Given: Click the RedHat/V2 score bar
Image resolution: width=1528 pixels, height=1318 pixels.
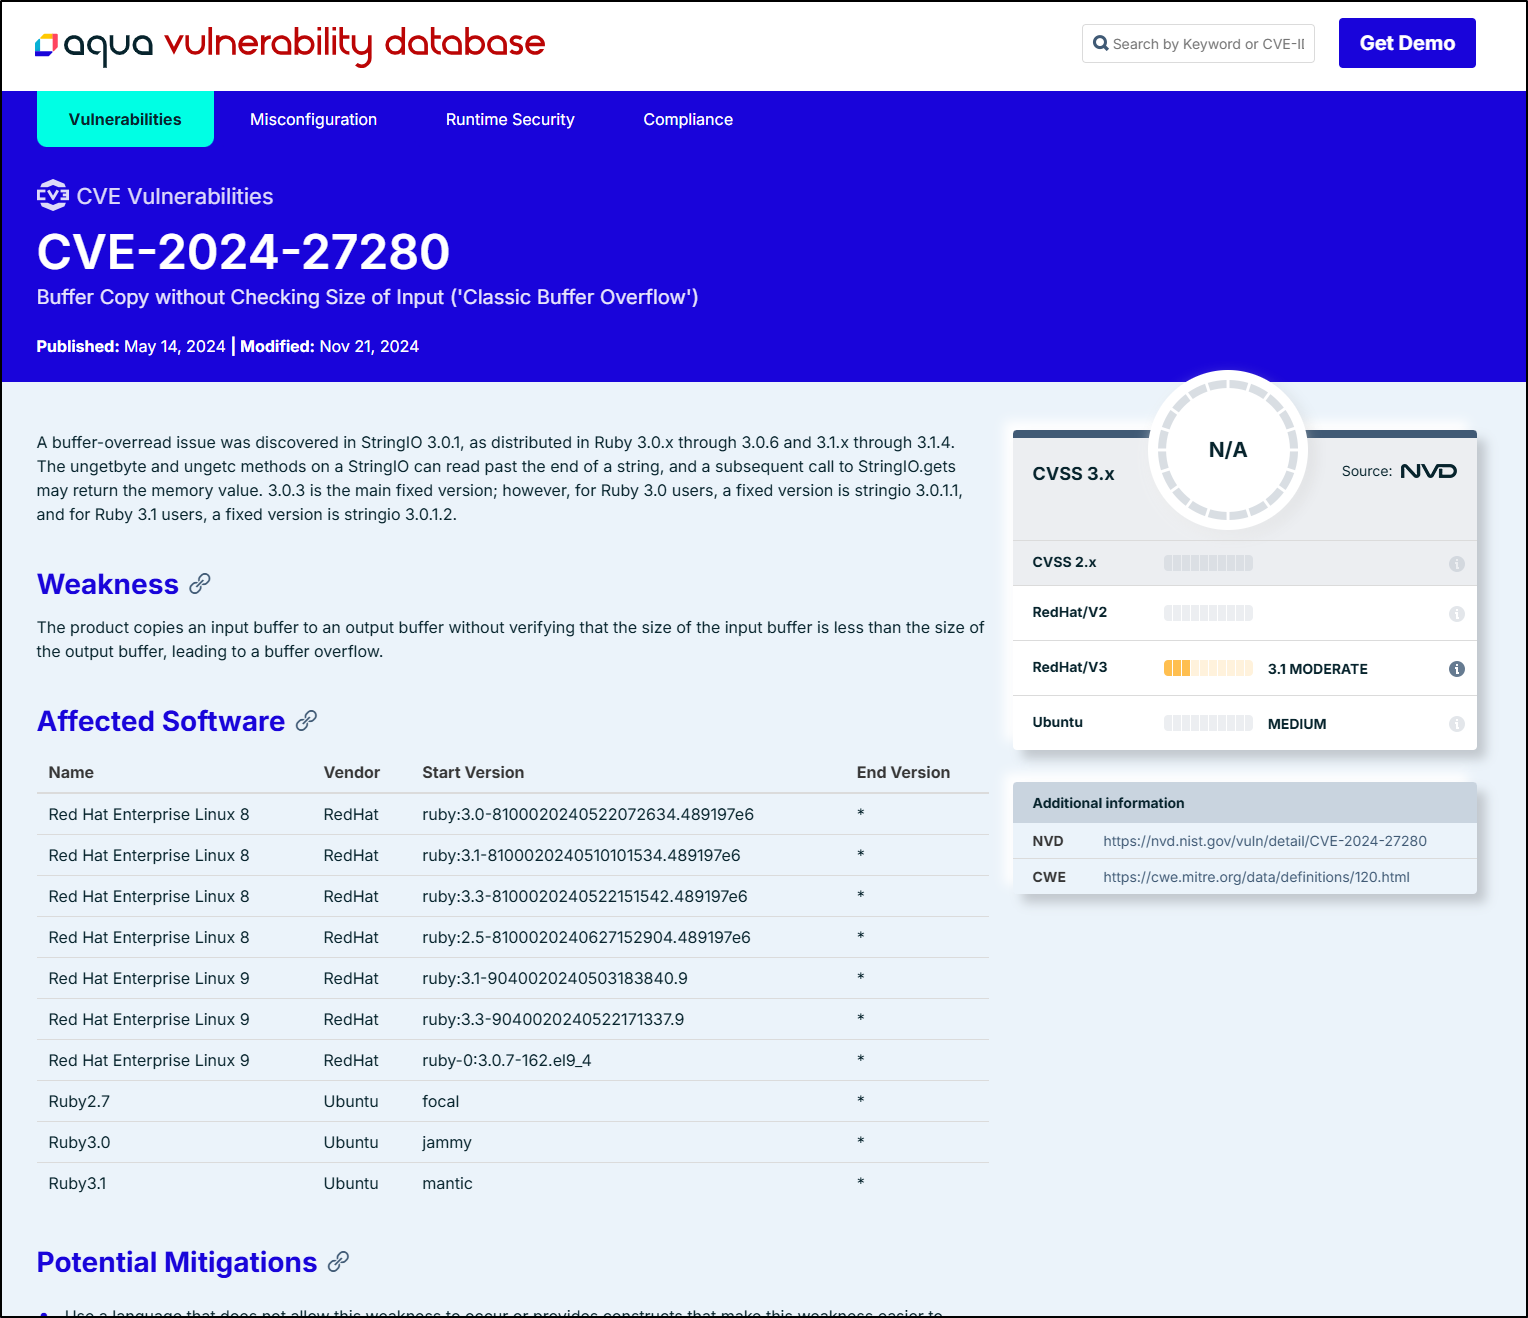Looking at the screenshot, I should click(1208, 613).
